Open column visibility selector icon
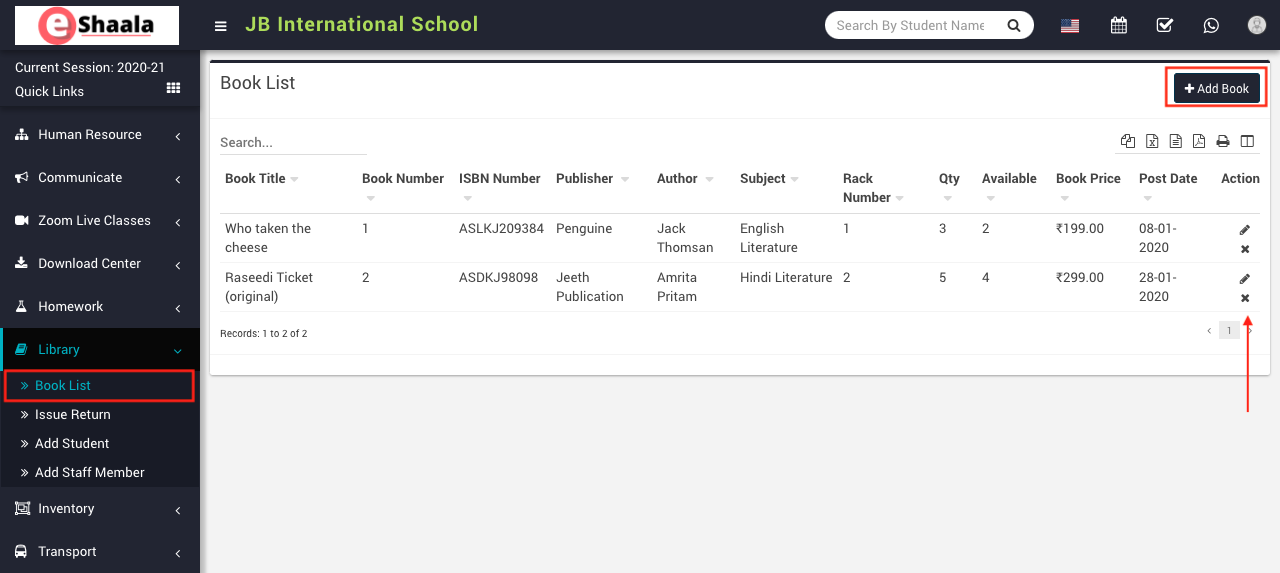Screen dimensions: 1280x573 tap(1247, 141)
